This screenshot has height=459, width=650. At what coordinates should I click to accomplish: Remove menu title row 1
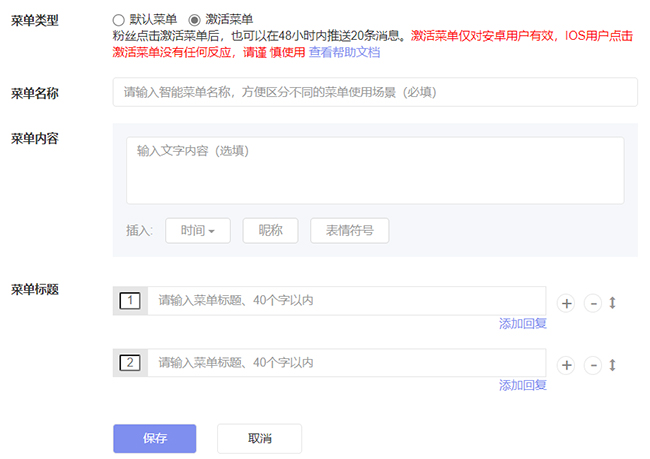pyautogui.click(x=593, y=304)
